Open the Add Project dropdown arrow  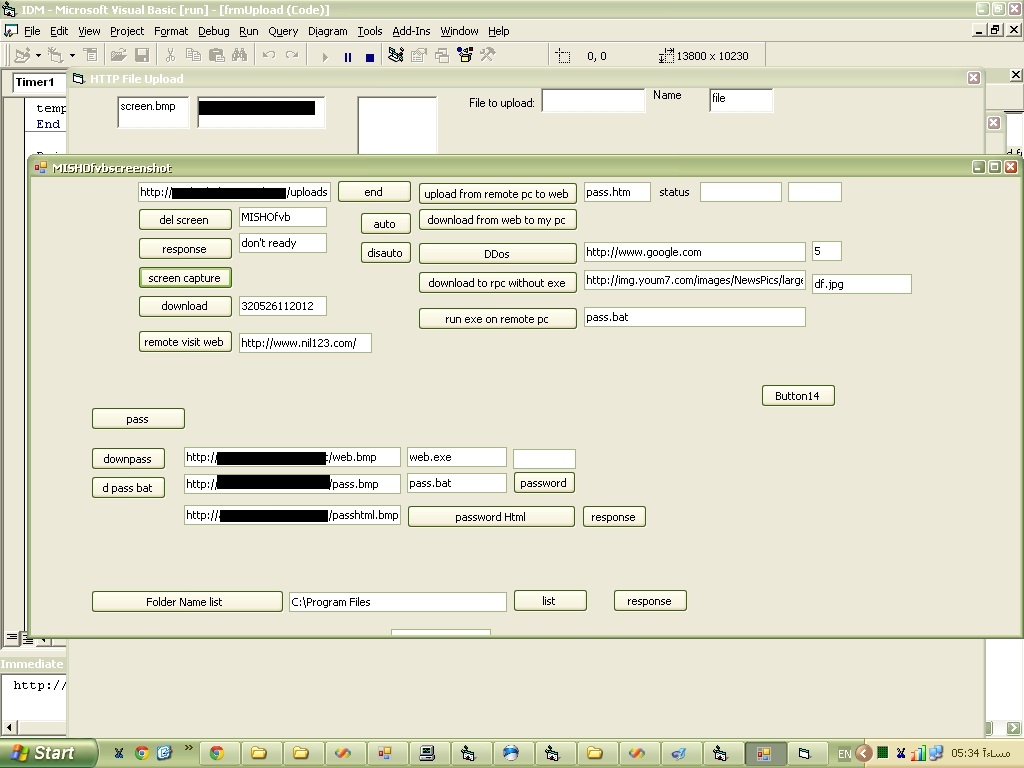point(38,56)
